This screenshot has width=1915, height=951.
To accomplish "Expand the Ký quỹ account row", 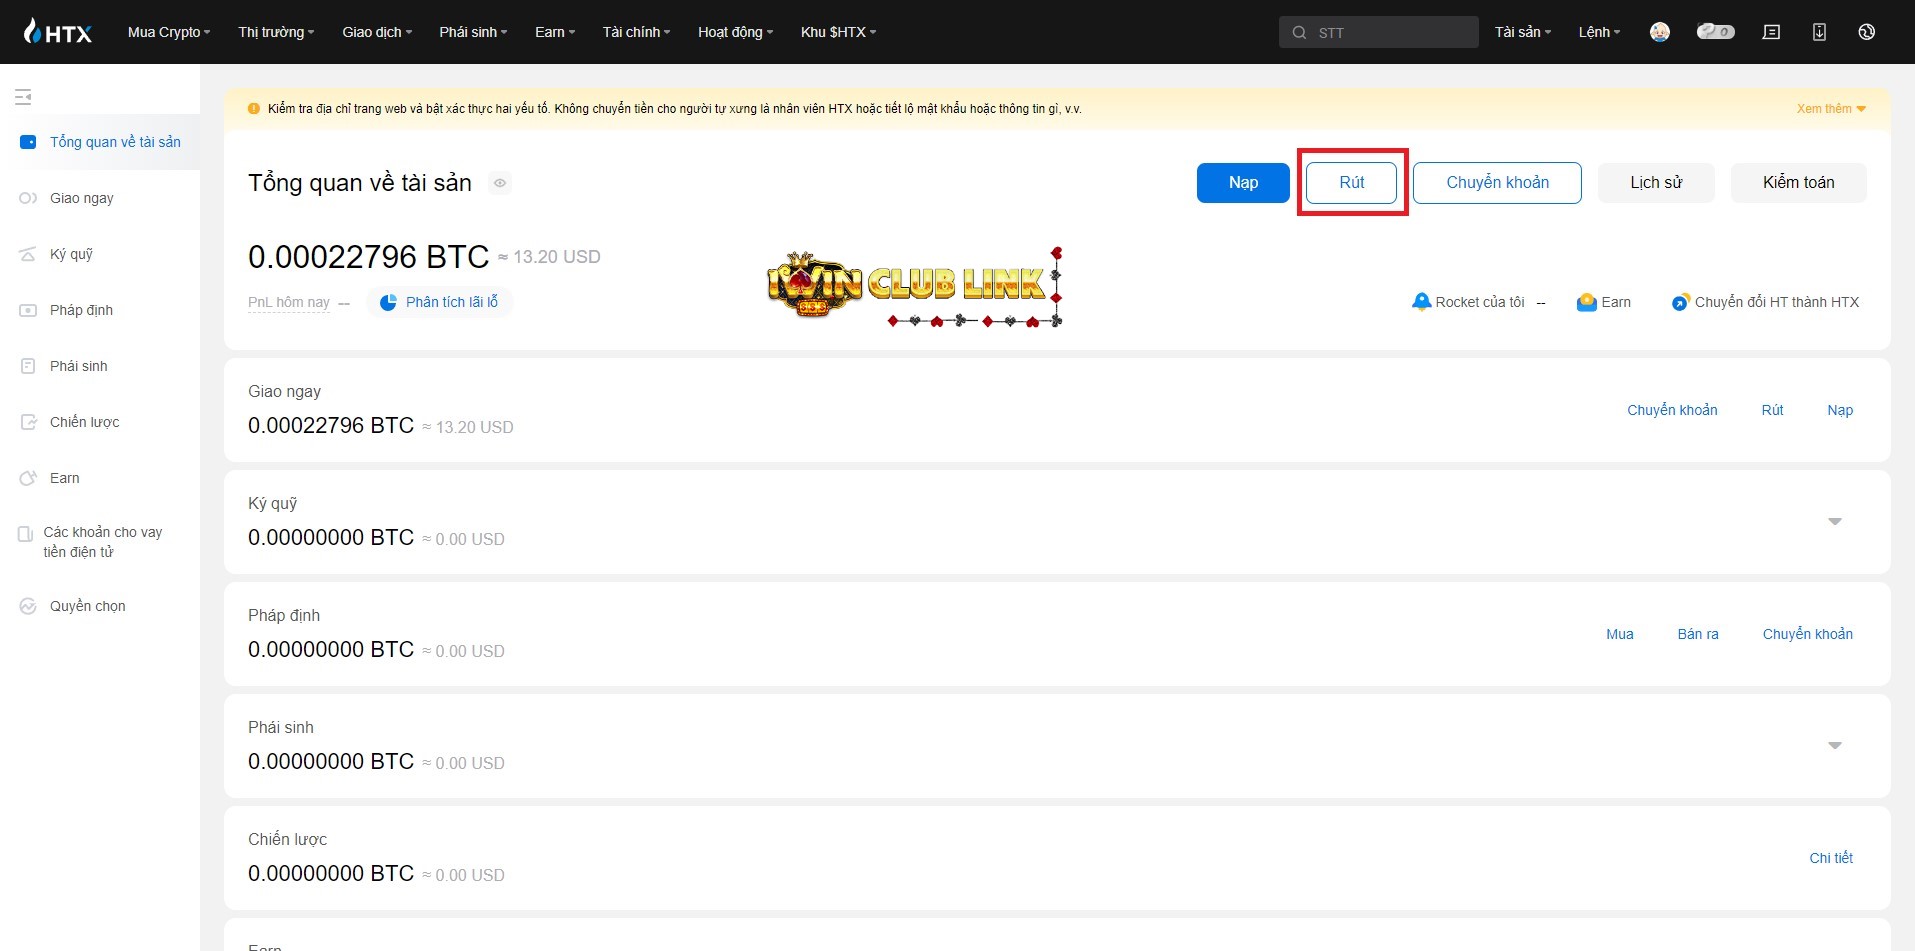I will pos(1835,522).
